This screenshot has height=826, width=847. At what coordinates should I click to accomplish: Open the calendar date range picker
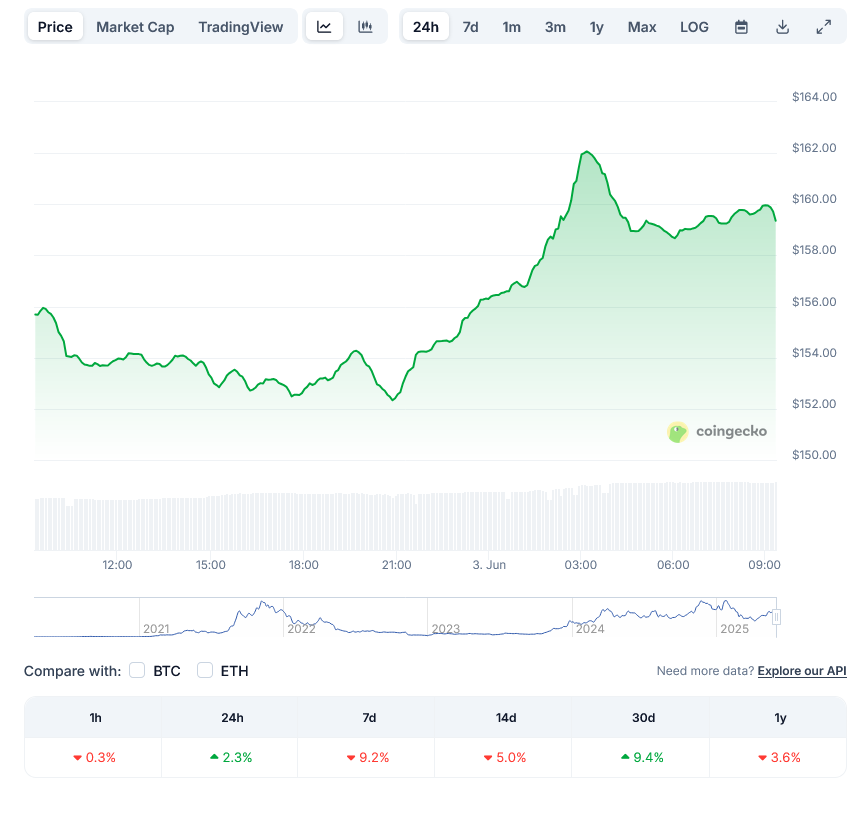tap(741, 26)
